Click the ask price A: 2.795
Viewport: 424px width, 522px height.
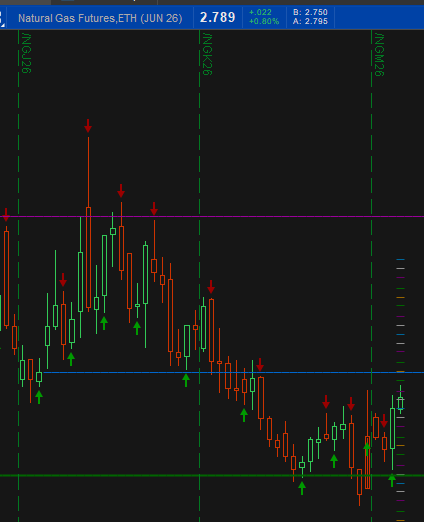coord(310,21)
